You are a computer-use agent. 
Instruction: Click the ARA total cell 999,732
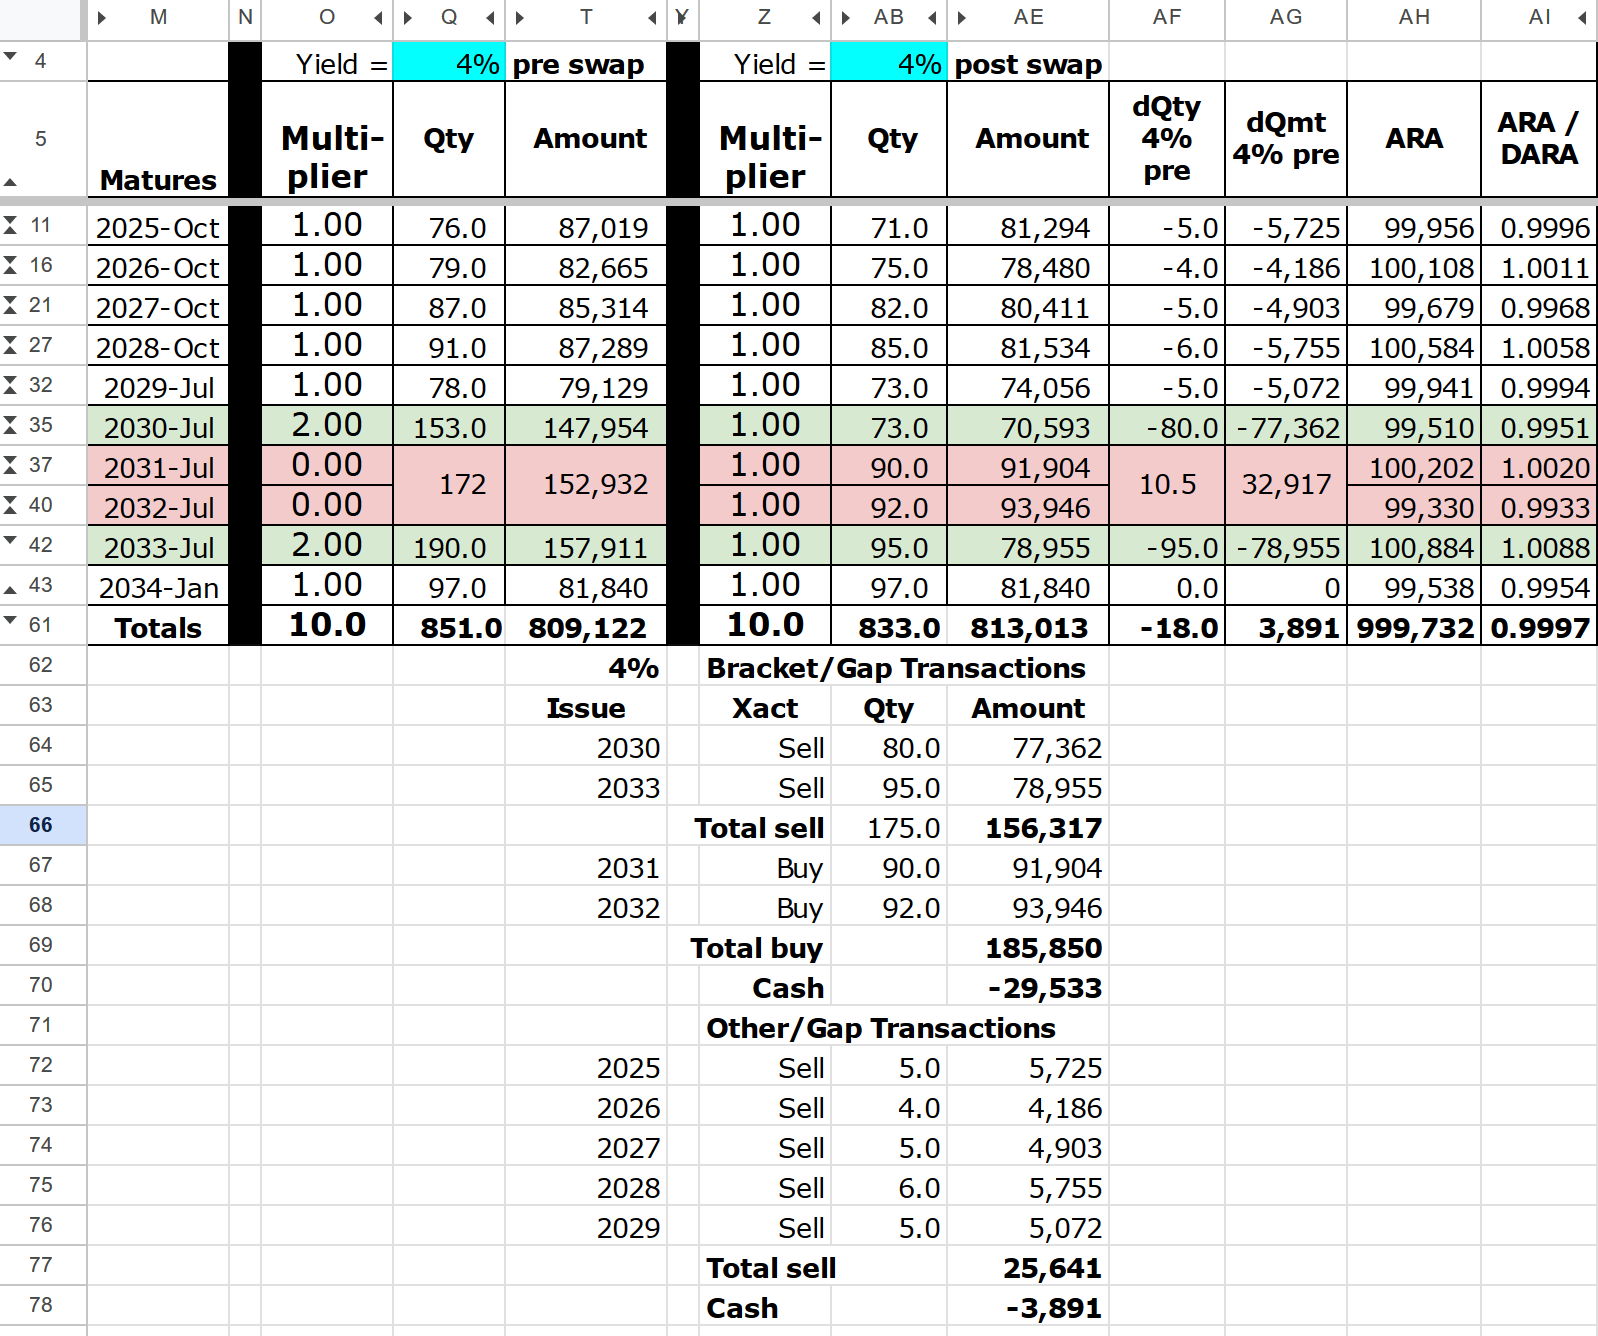tap(1414, 627)
